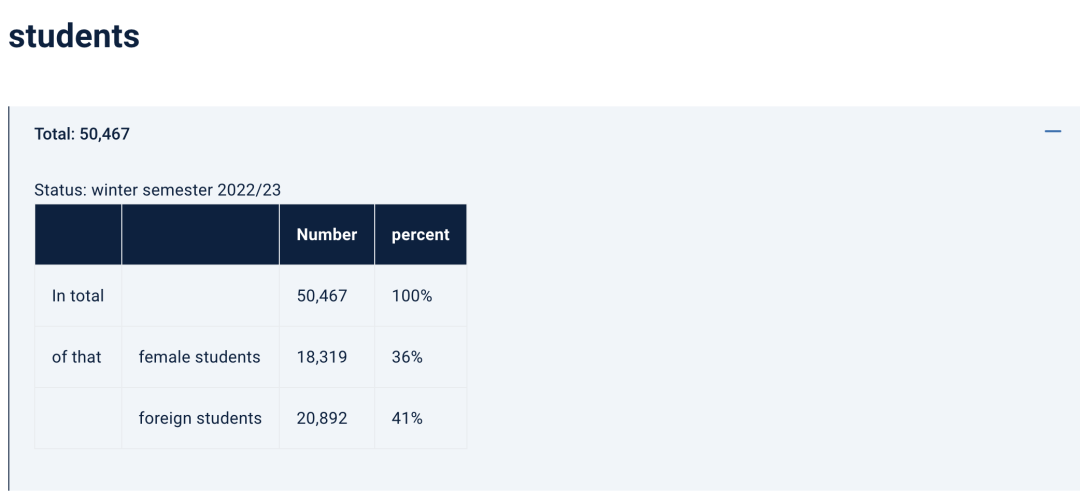
Task: Click the empty cell left of foreign students
Action: 78,418
